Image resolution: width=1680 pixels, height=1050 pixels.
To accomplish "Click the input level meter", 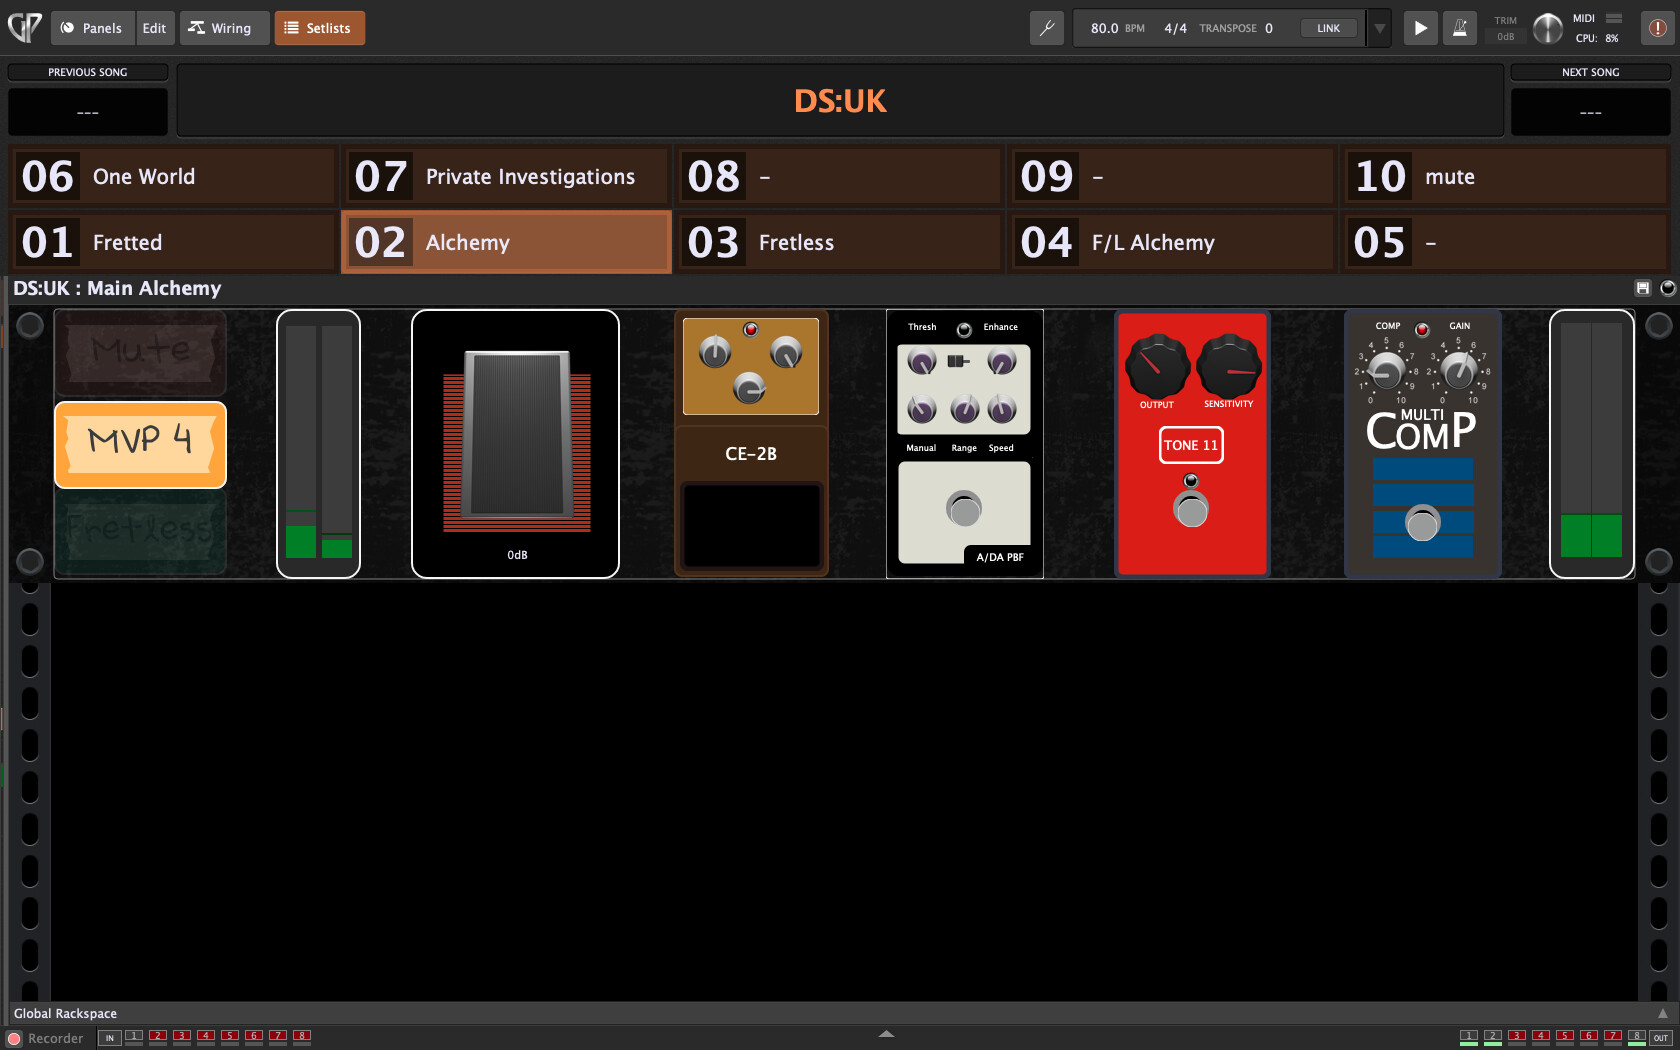I will (318, 443).
